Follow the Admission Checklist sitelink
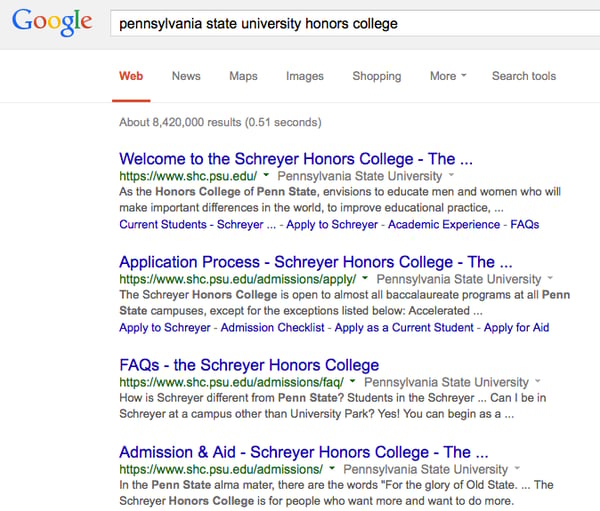Viewport: 600px width, 511px height. pyautogui.click(x=272, y=328)
